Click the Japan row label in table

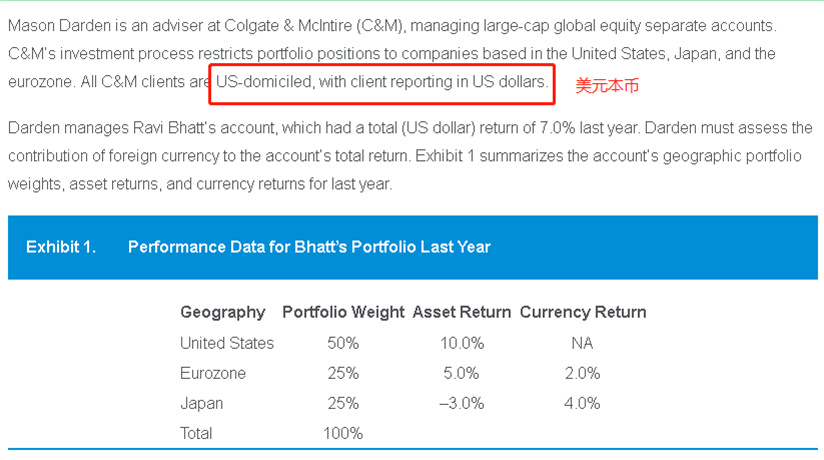pyautogui.click(x=202, y=403)
